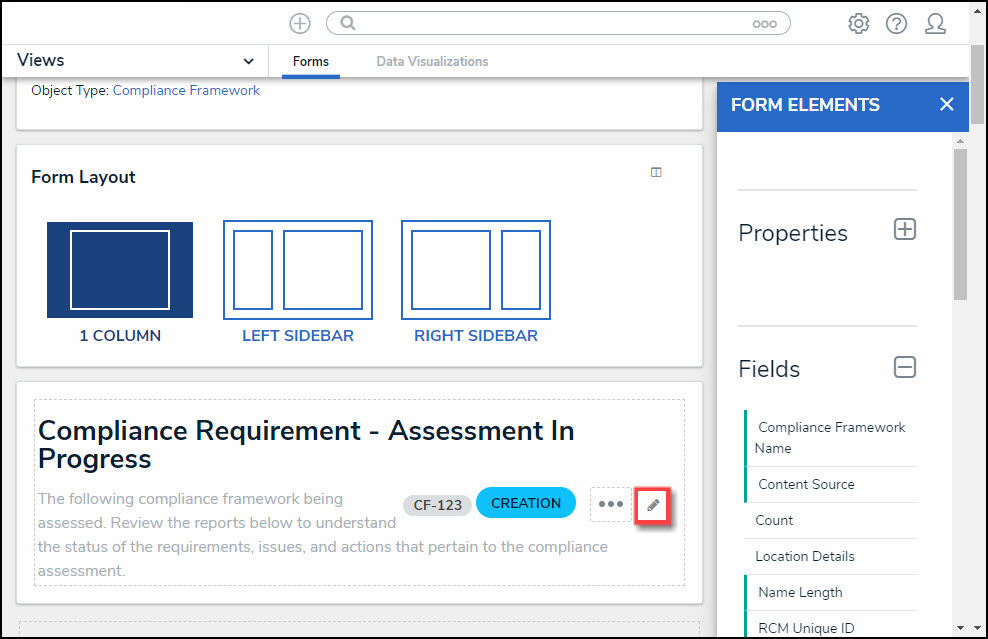
Task: Choose the Right Sidebar layout
Action: [x=476, y=271]
